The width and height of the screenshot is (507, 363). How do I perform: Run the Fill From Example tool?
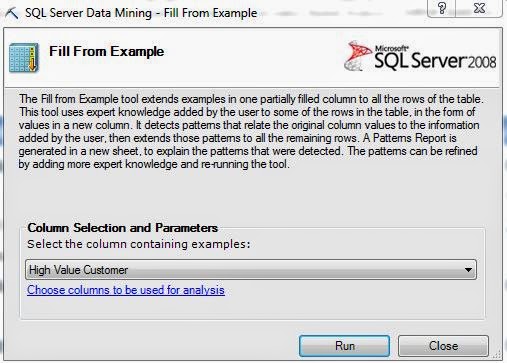pyautogui.click(x=344, y=346)
